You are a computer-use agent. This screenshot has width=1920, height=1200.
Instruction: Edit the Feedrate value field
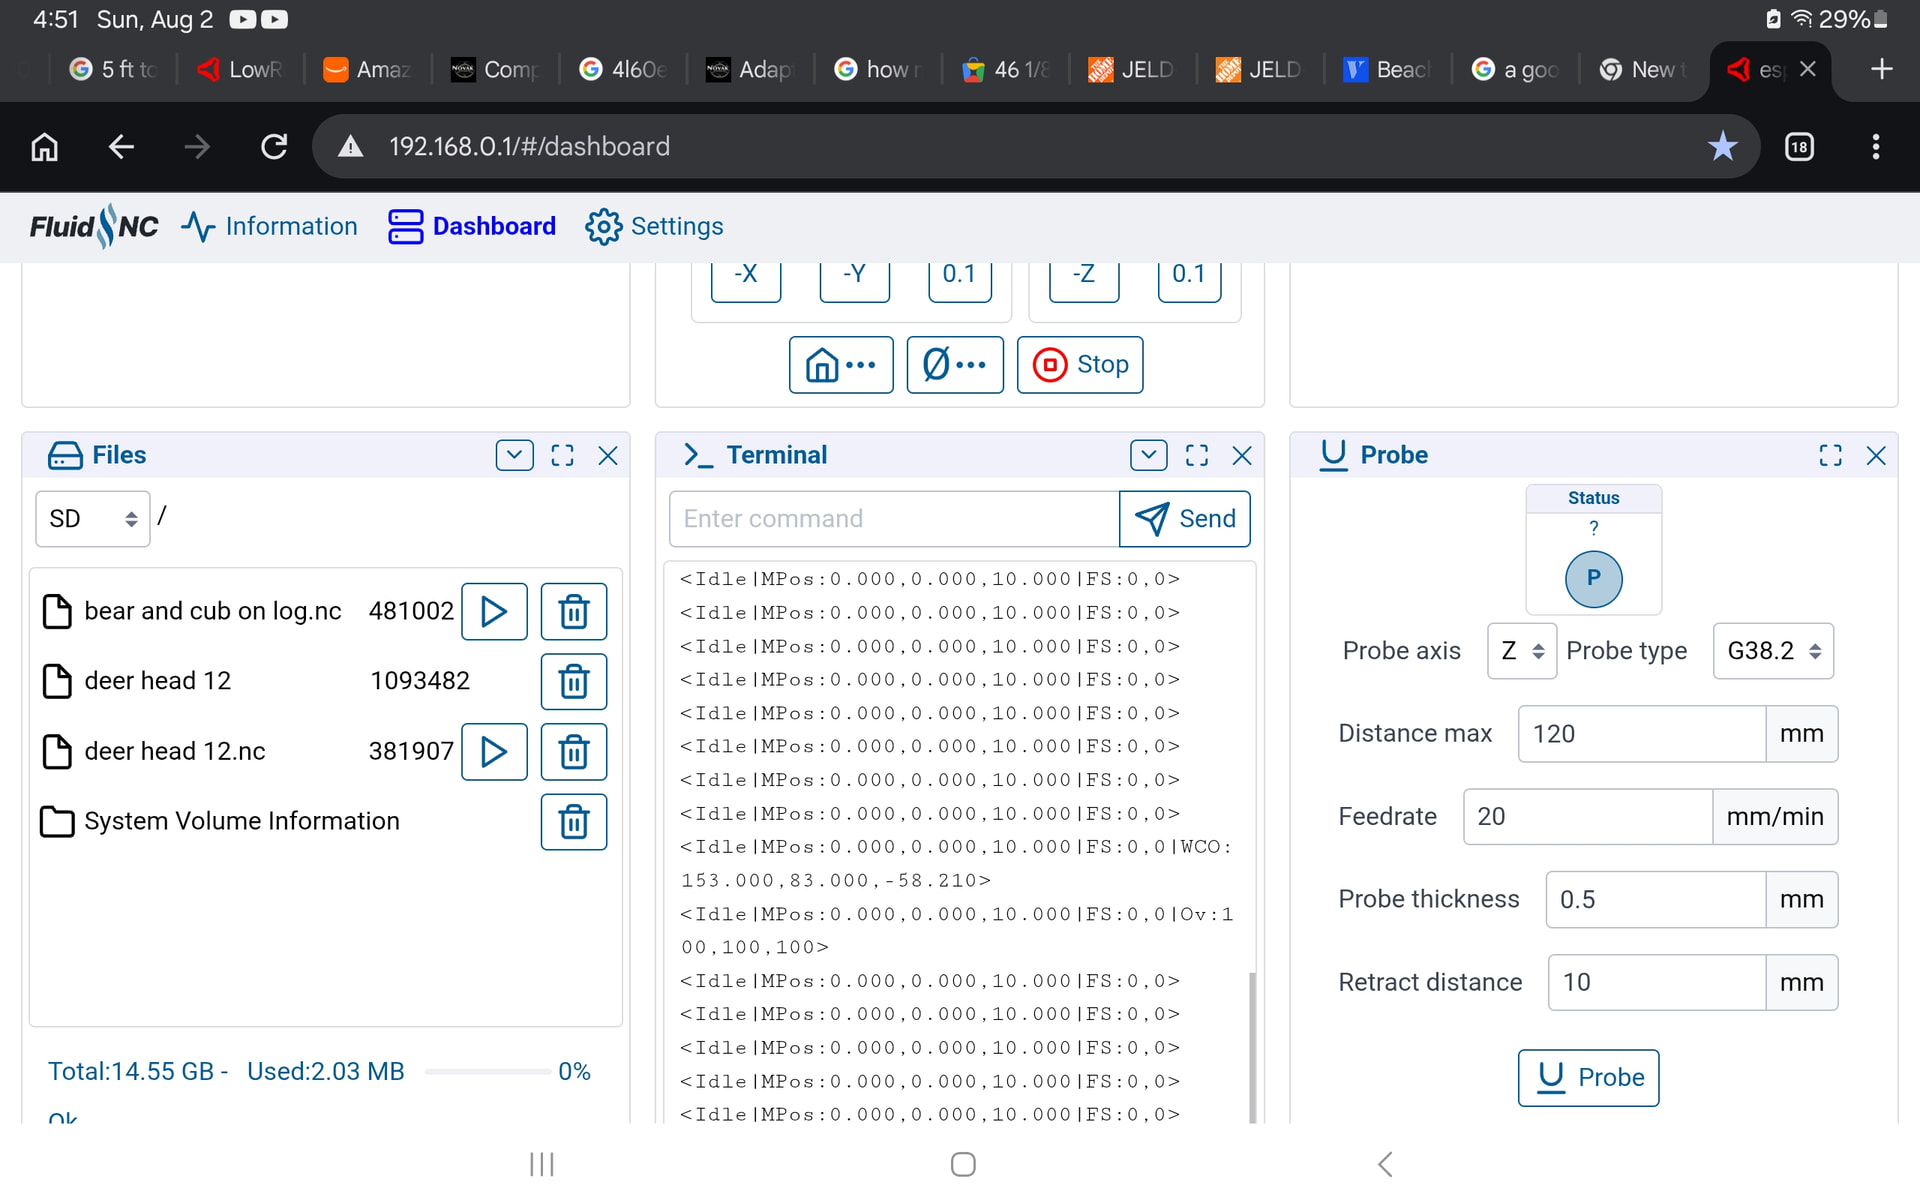tap(1588, 817)
